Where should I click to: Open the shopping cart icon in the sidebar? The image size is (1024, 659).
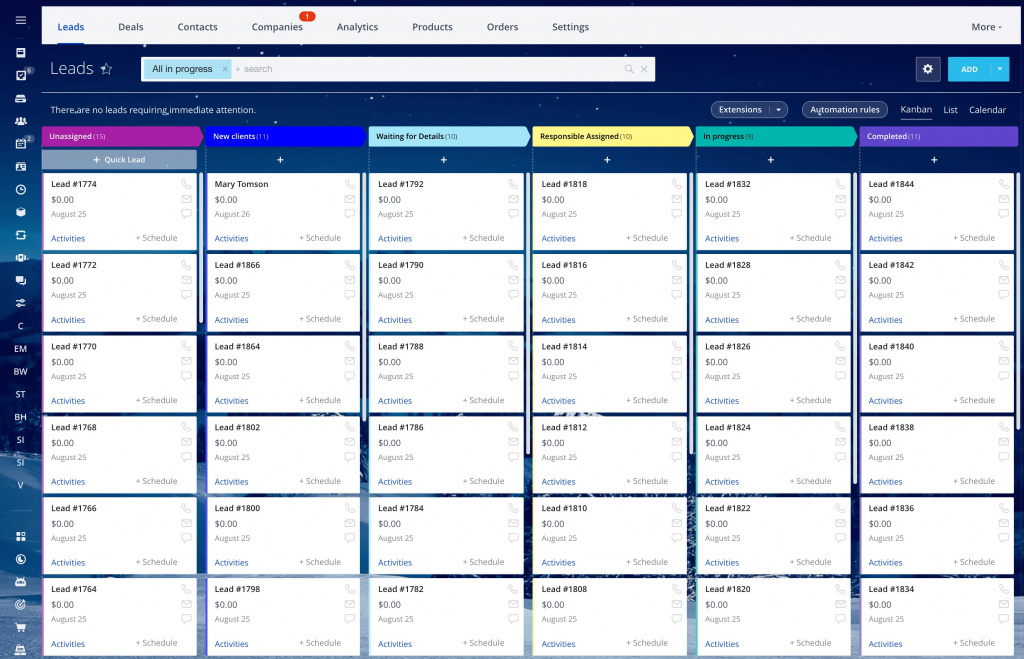(21, 628)
